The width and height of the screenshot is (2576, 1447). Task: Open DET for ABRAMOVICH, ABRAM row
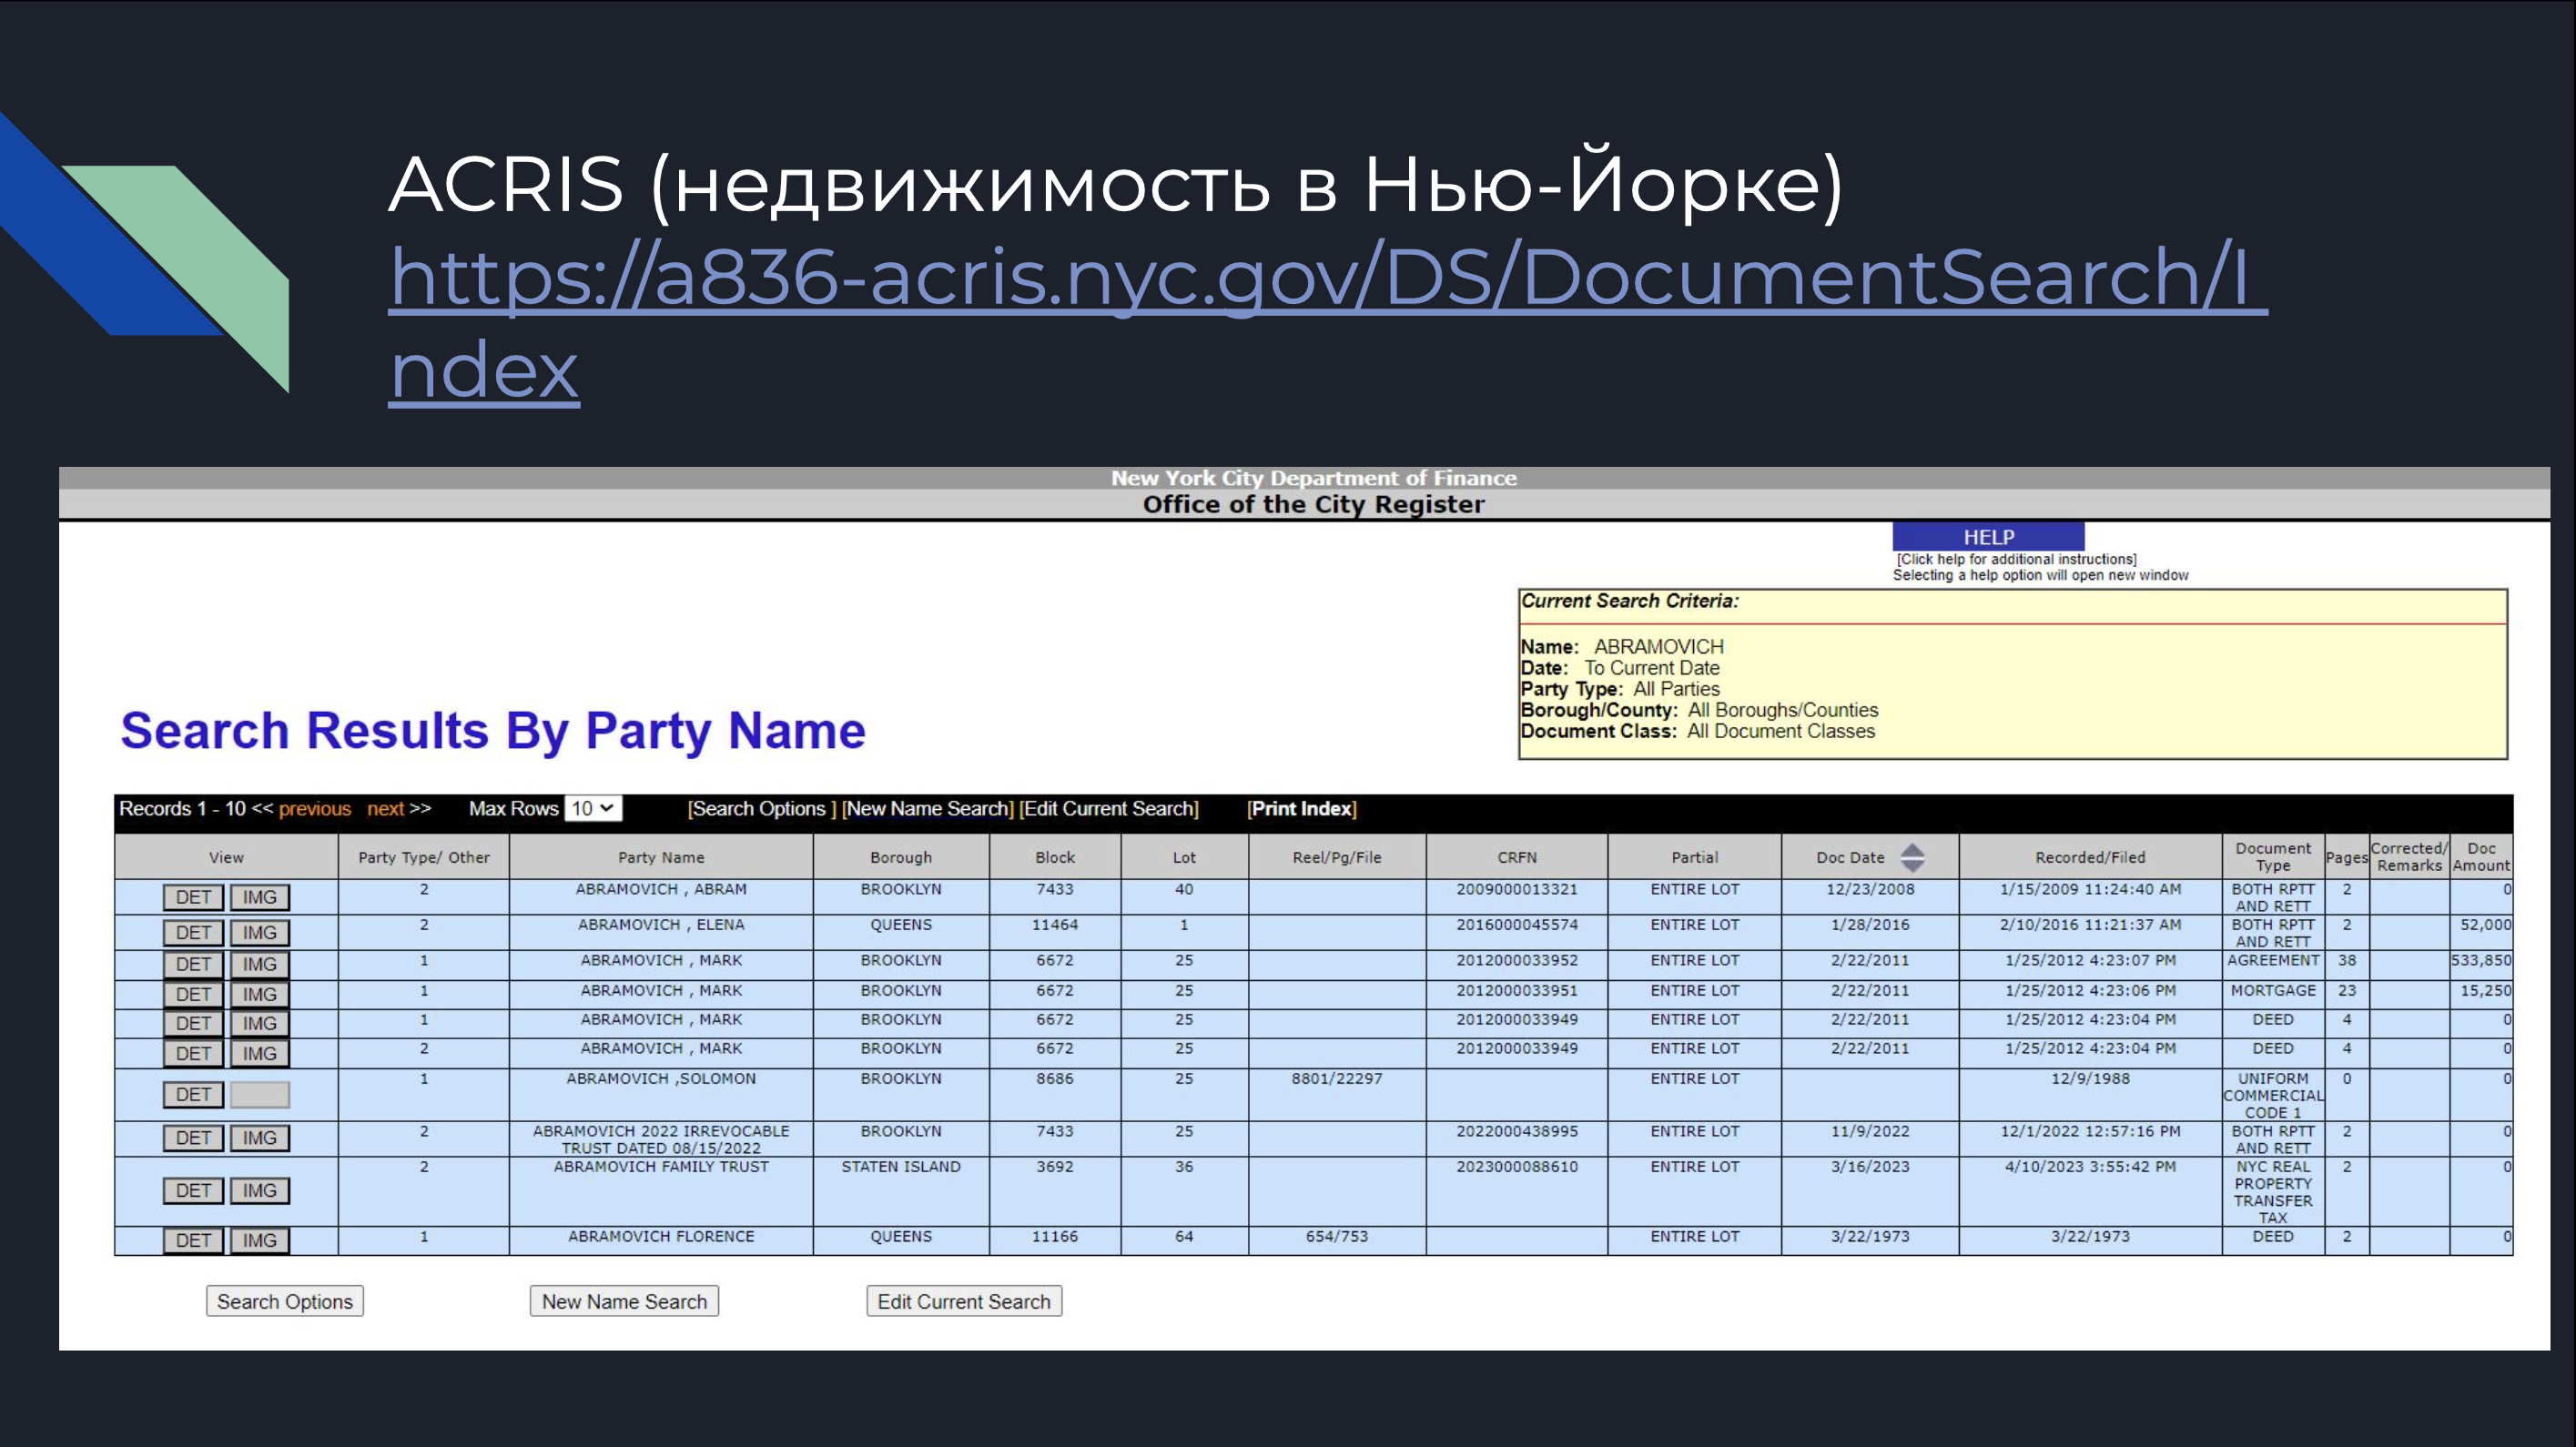pos(193,897)
